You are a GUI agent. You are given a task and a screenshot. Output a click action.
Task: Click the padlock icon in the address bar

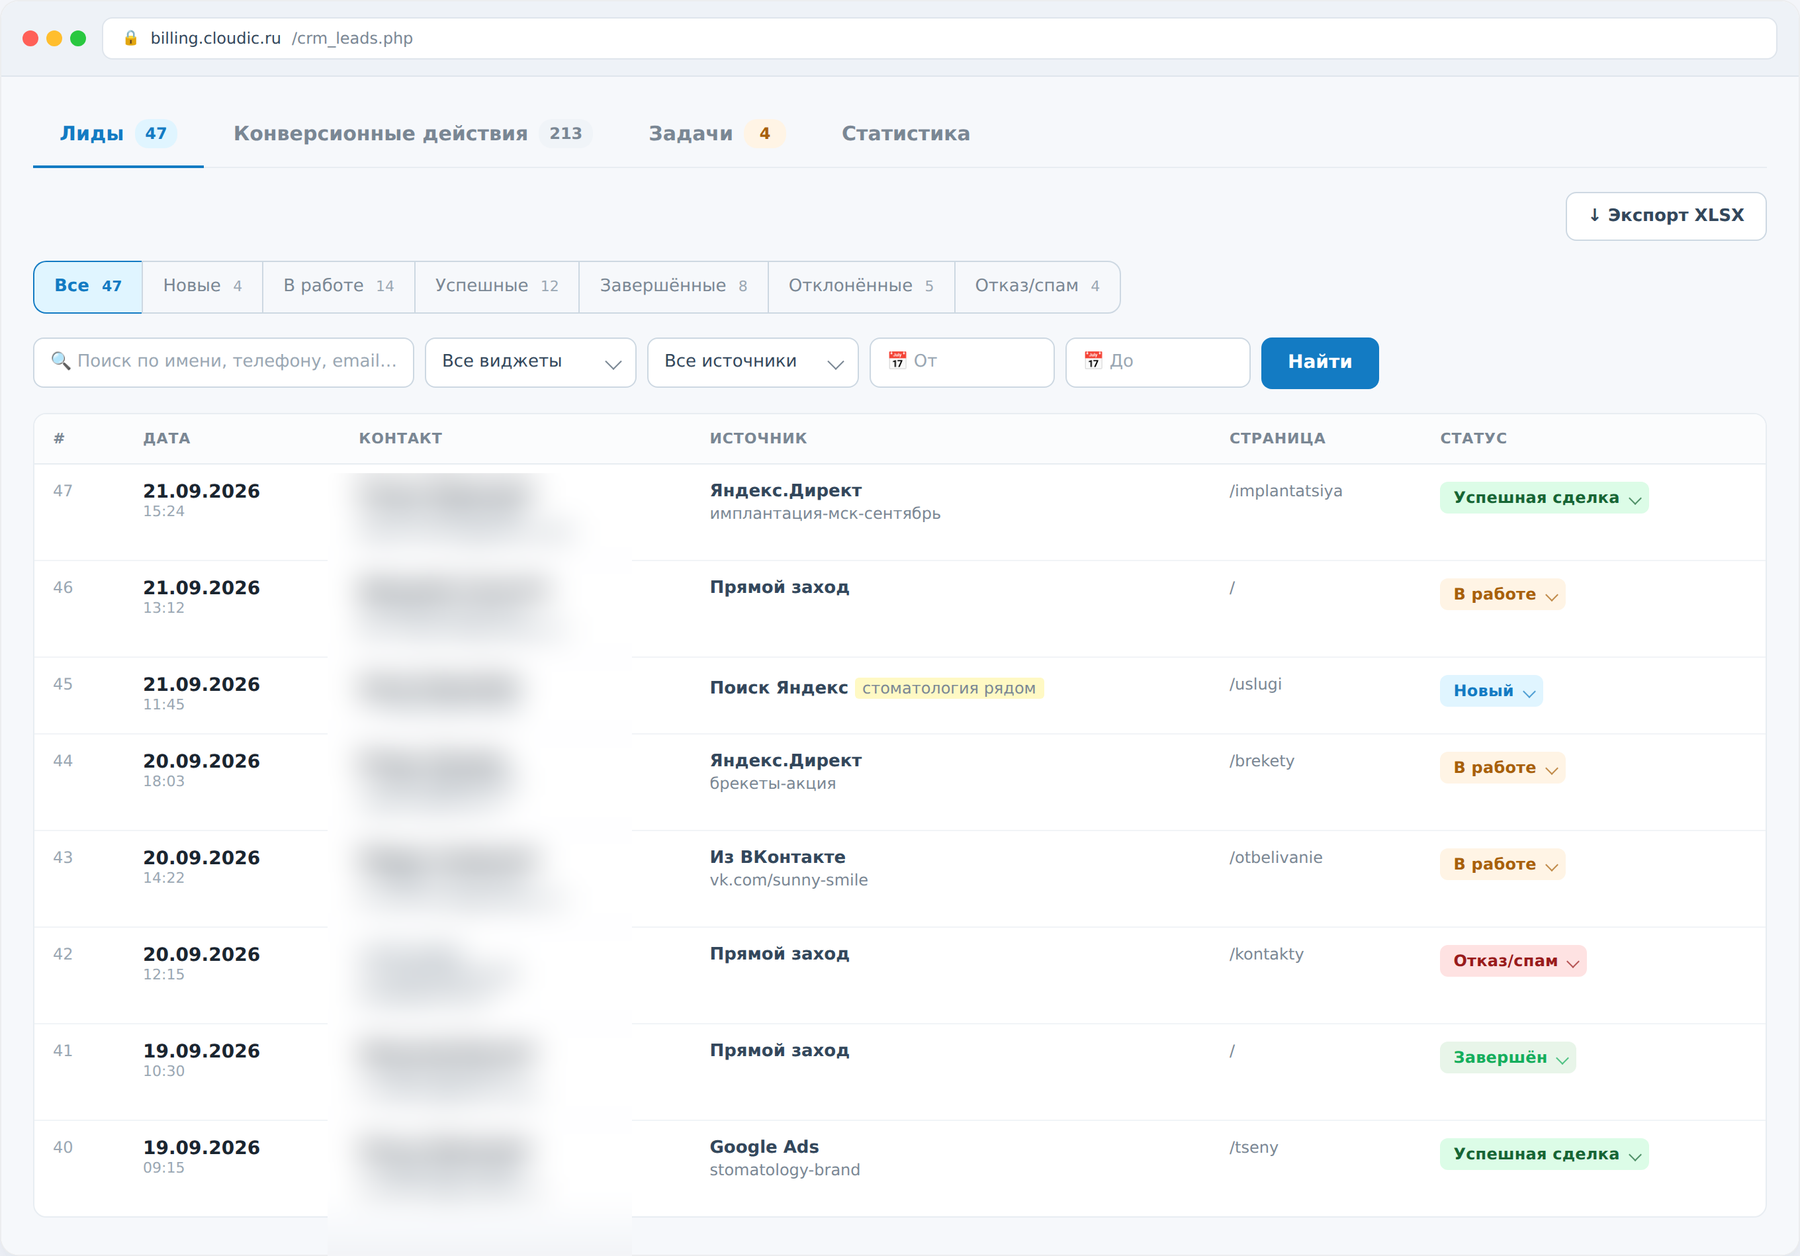tap(130, 38)
